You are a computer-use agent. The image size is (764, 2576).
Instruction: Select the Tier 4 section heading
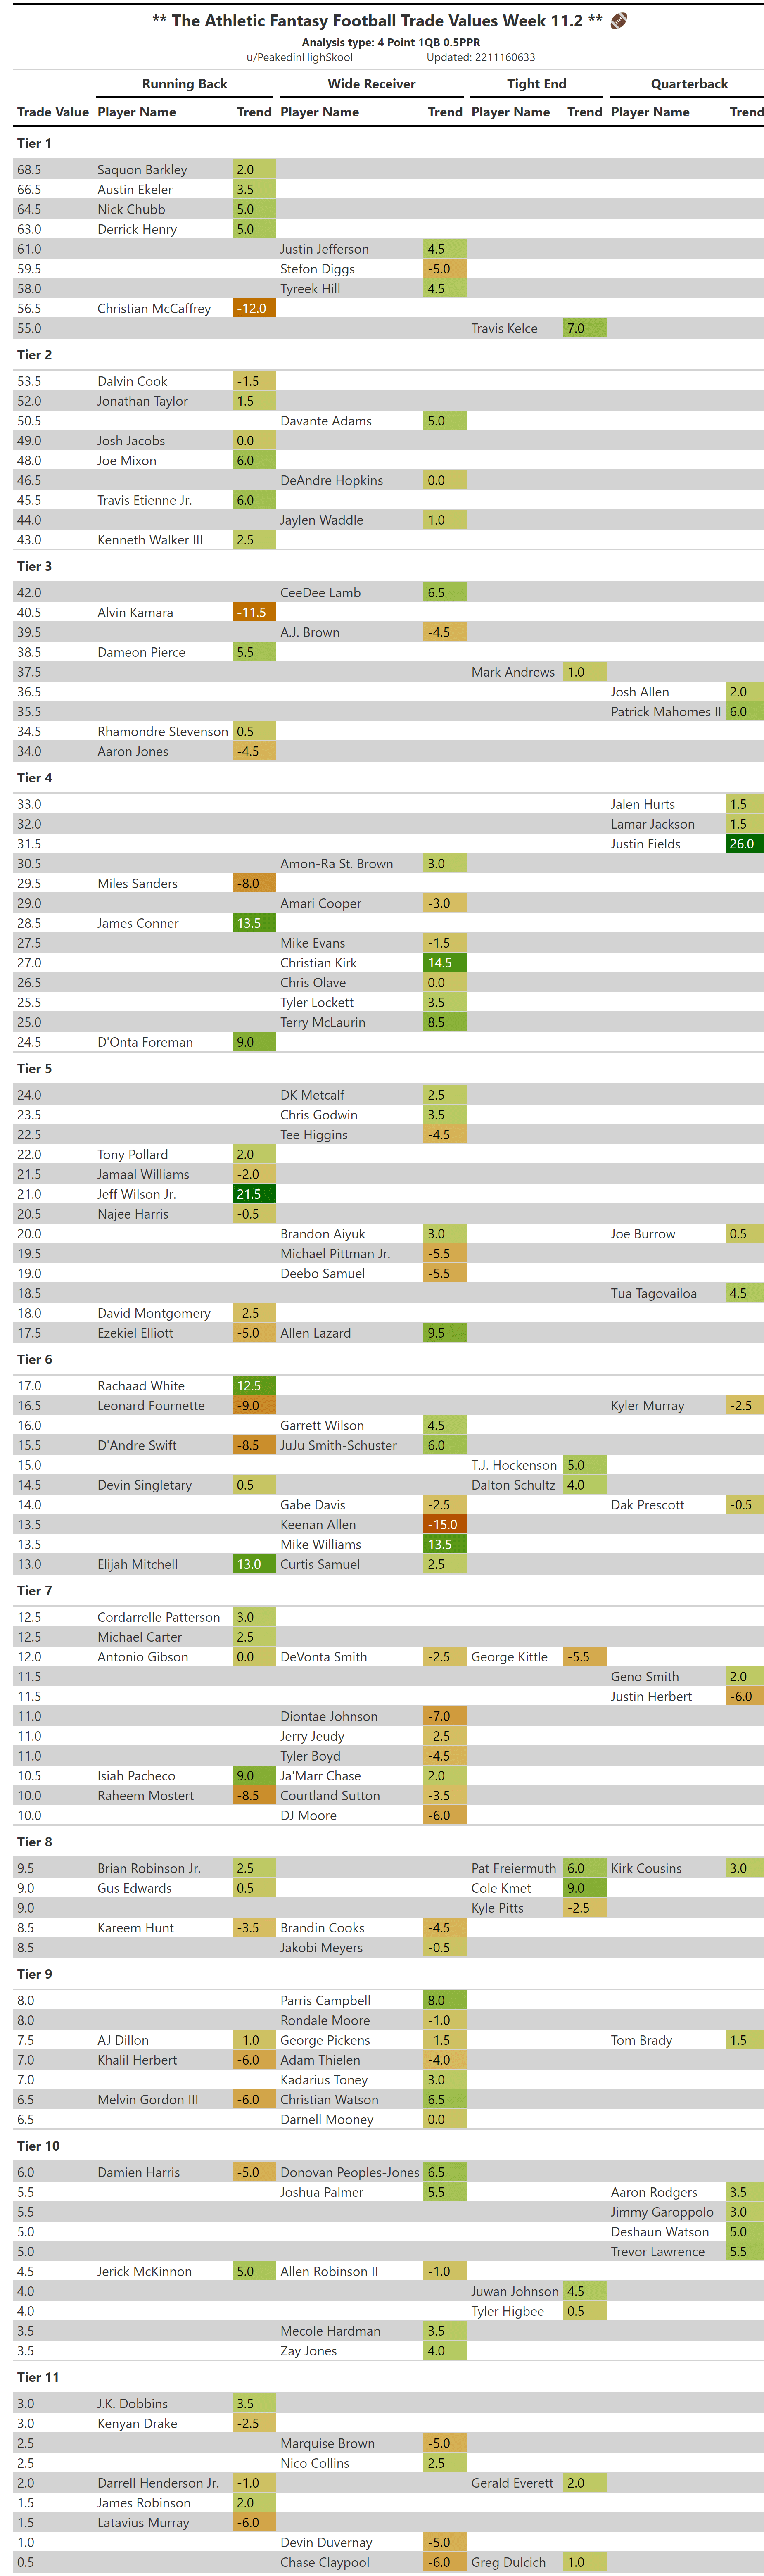[34, 778]
